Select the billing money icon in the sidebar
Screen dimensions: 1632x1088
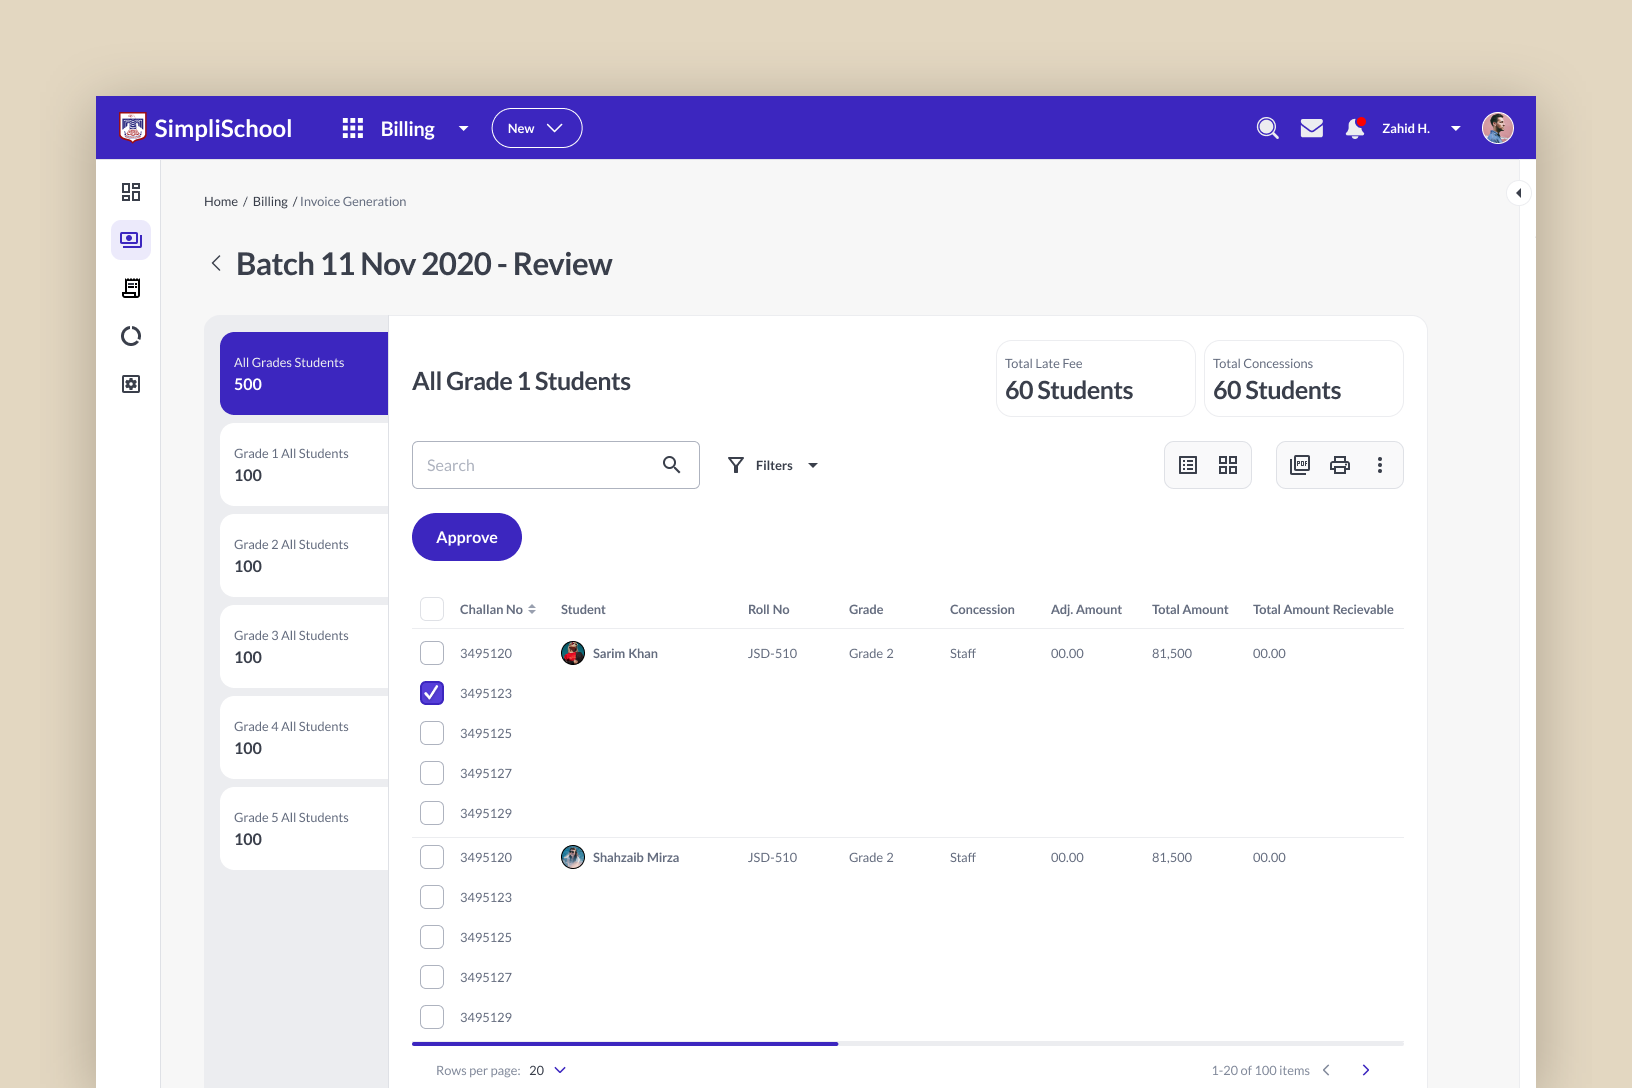131,240
